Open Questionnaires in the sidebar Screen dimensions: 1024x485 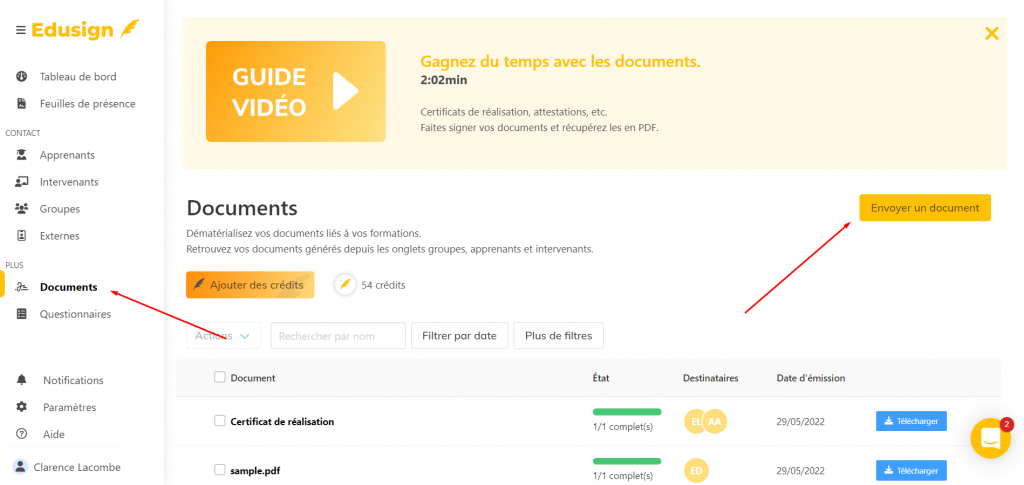pyautogui.click(x=75, y=314)
